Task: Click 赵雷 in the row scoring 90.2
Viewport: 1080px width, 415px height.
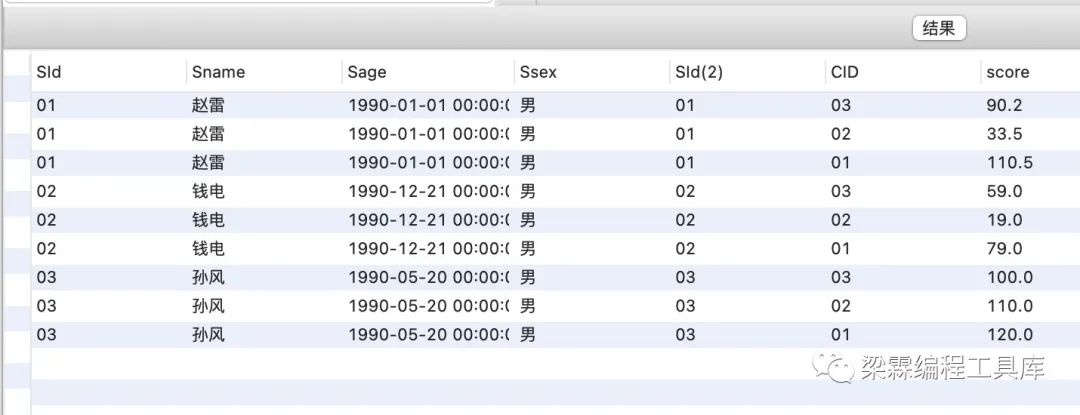Action: pyautogui.click(x=208, y=105)
